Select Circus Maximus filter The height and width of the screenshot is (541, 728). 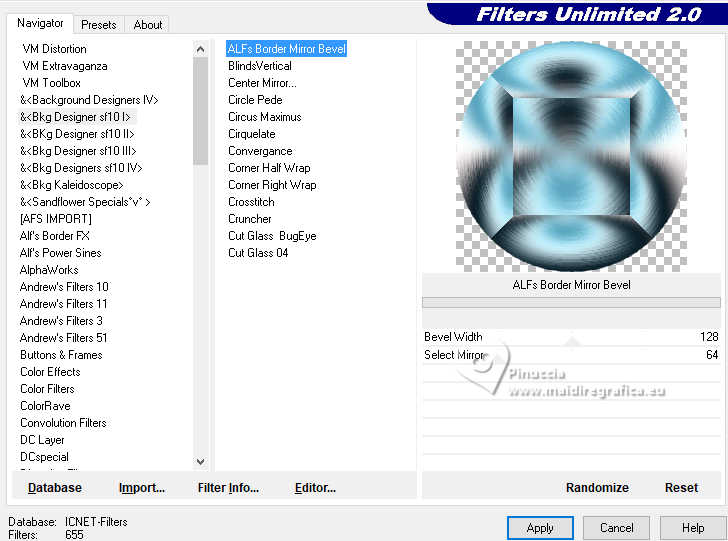[265, 117]
